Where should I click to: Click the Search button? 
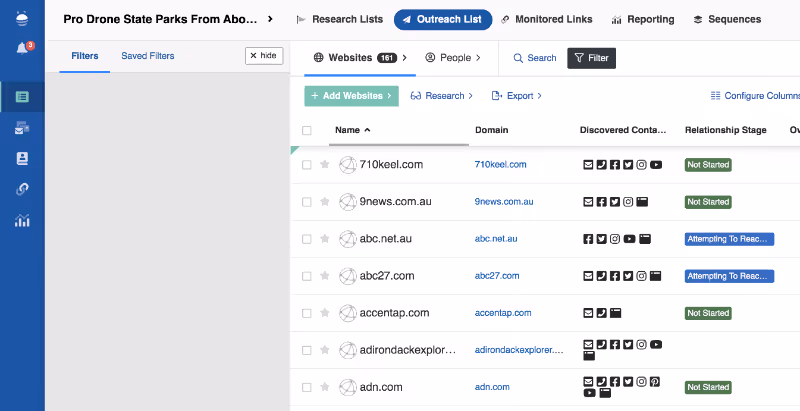535,58
